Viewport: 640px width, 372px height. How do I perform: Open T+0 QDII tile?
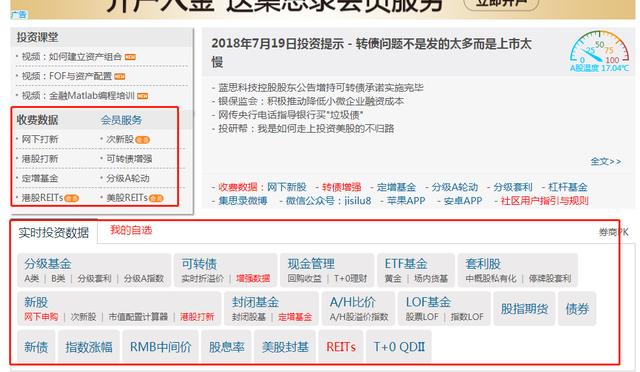(399, 347)
